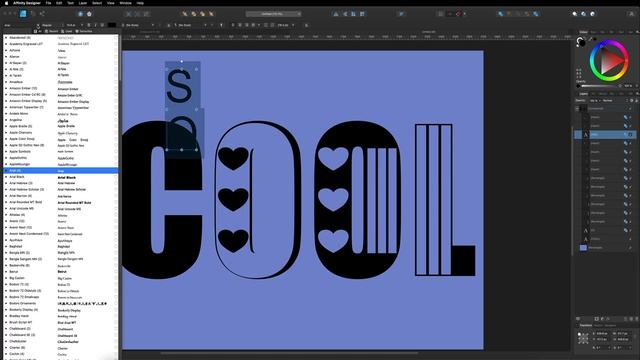Expand the Amazon Ember font family
Viewport: 640px width, 360px height.
coord(6,88)
